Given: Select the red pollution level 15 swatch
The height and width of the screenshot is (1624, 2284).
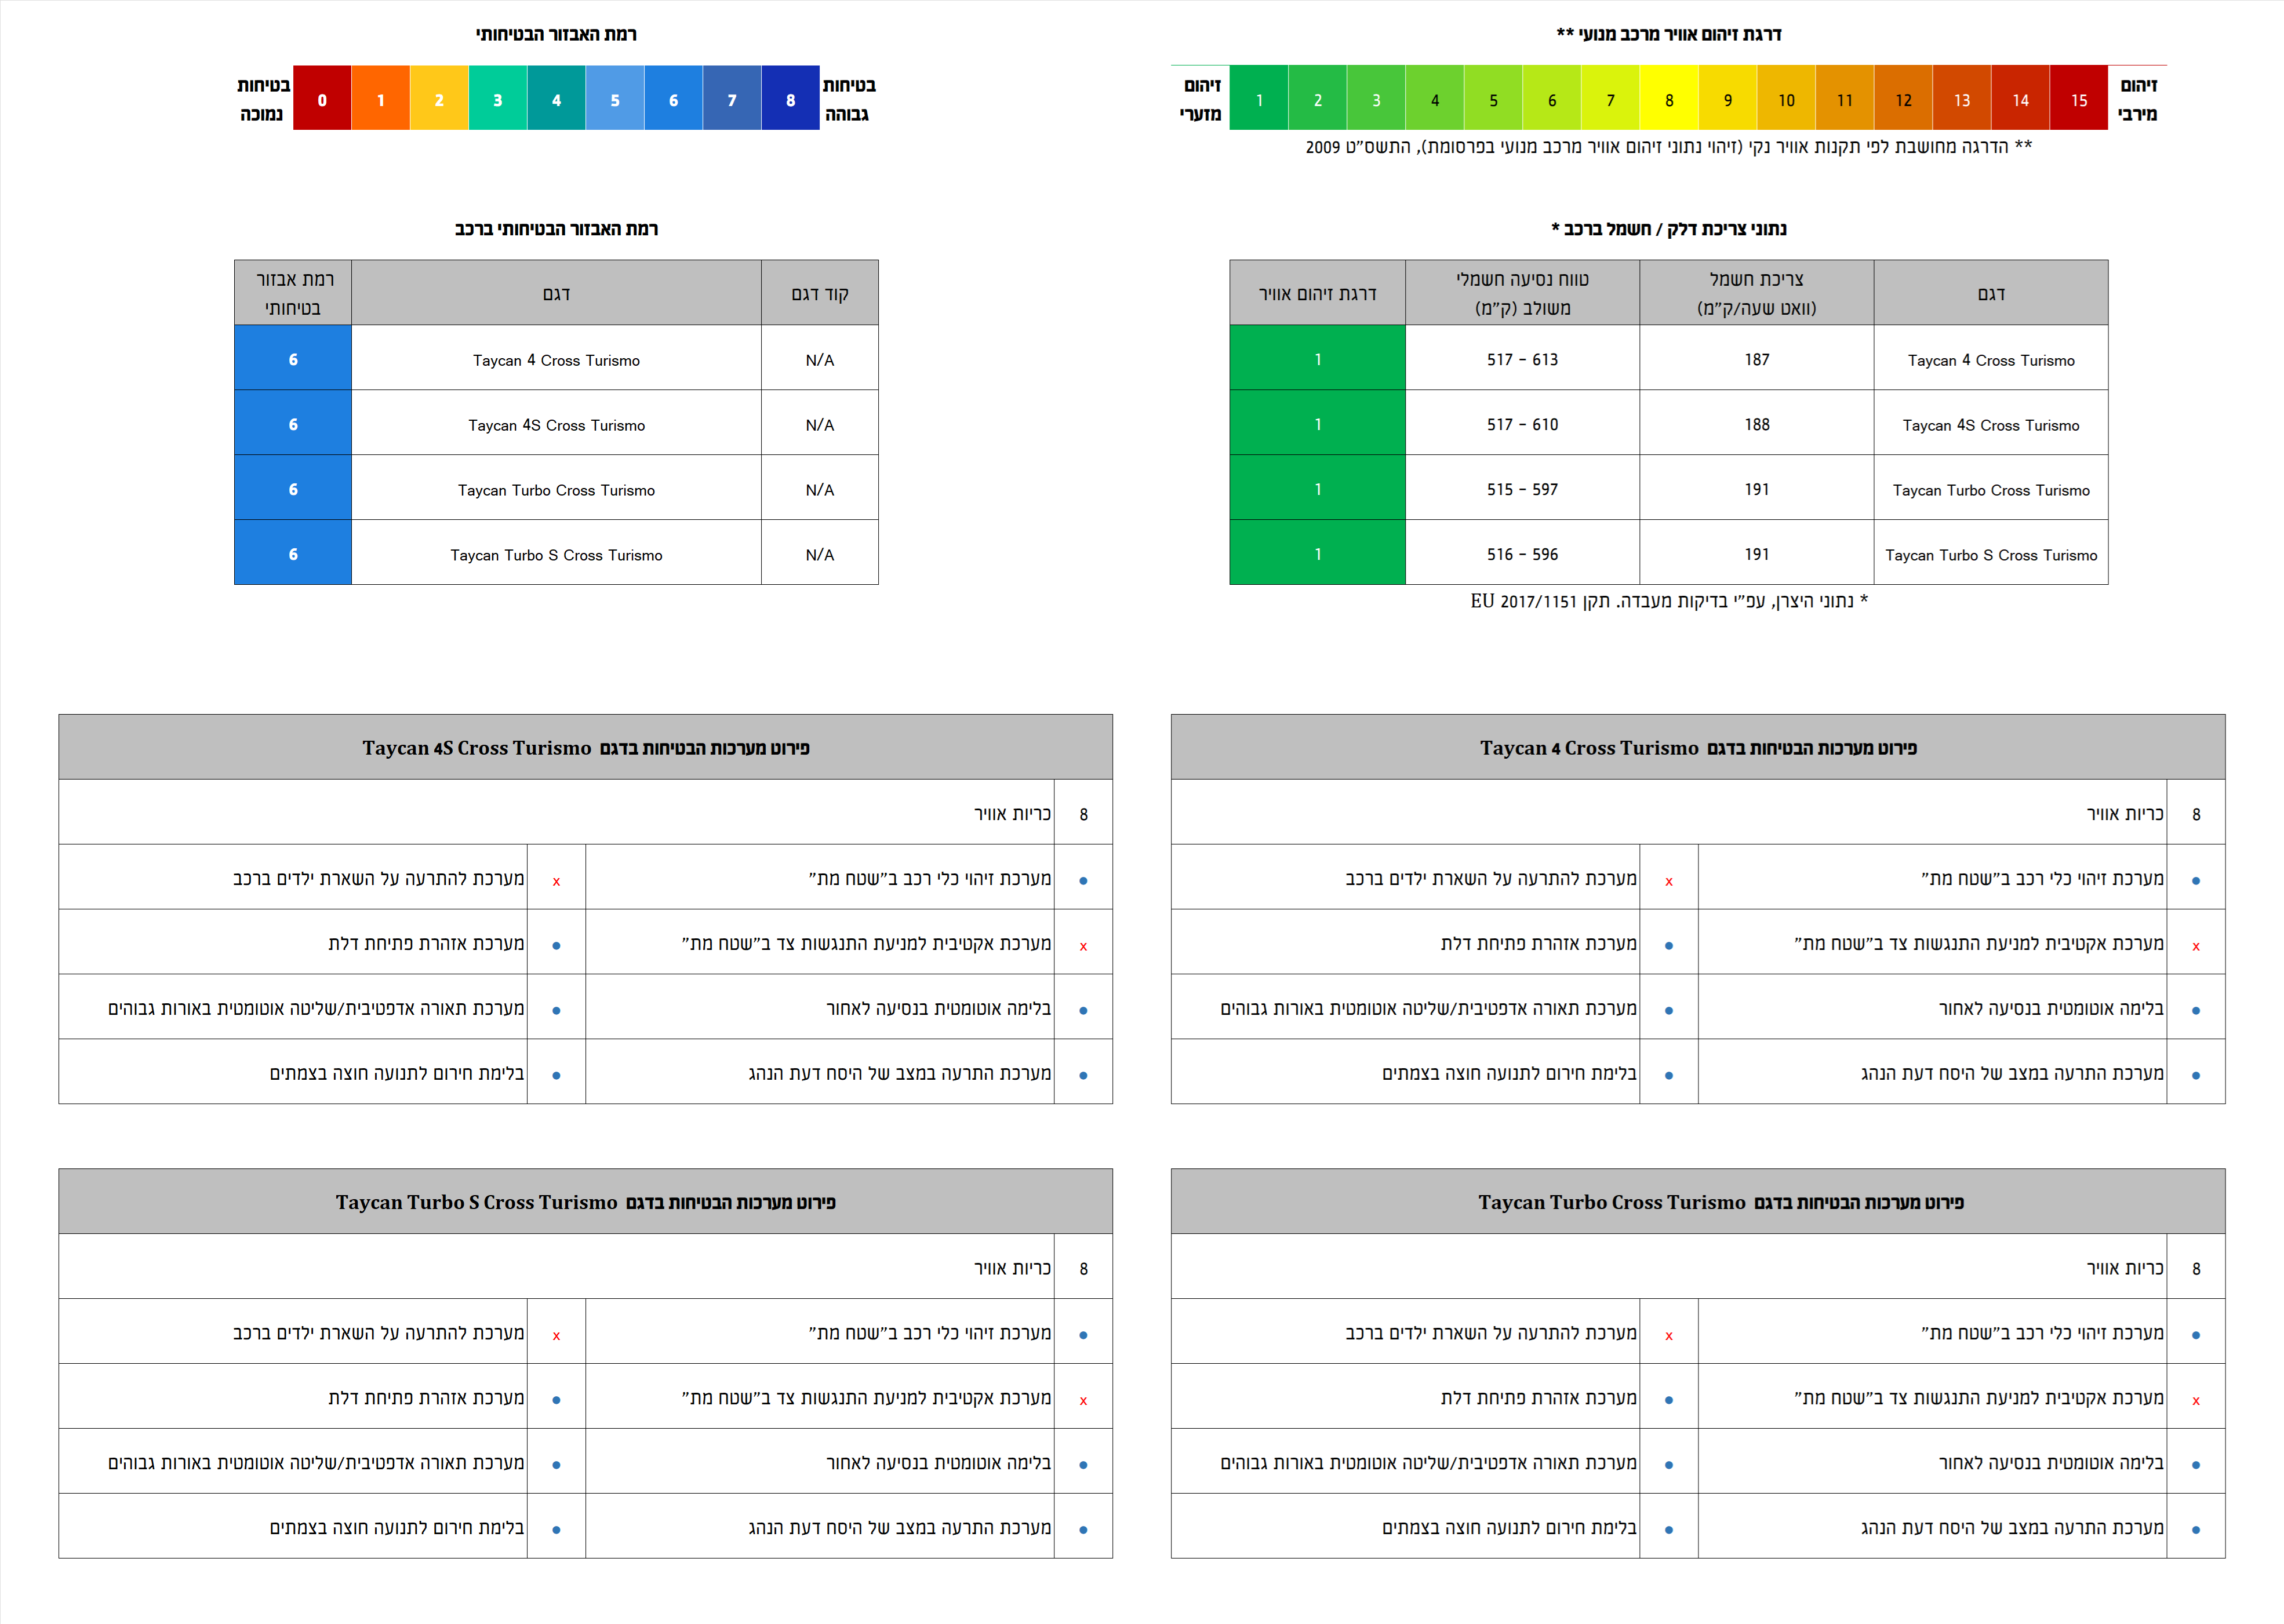Looking at the screenshot, I should 2079,99.
